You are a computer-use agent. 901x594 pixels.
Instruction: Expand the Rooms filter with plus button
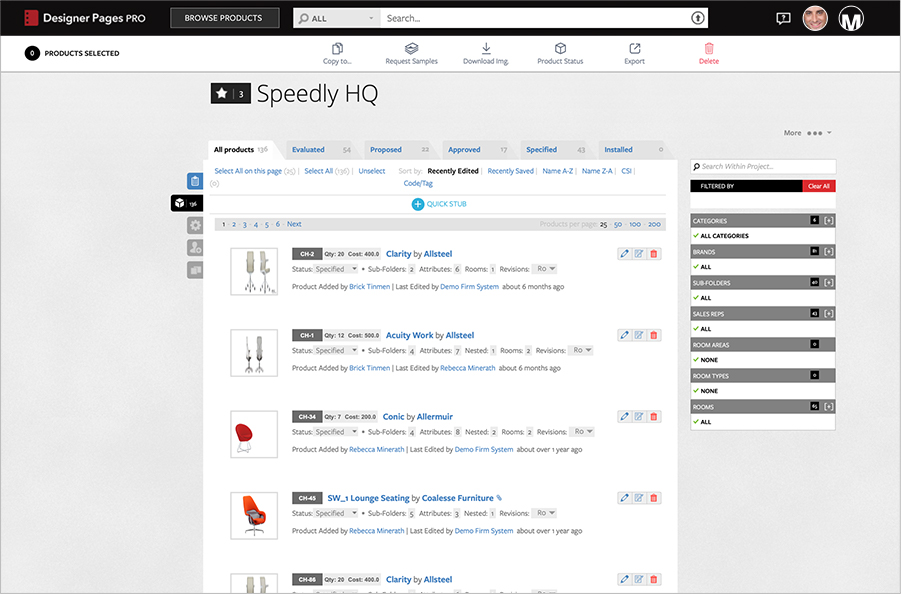pos(829,407)
